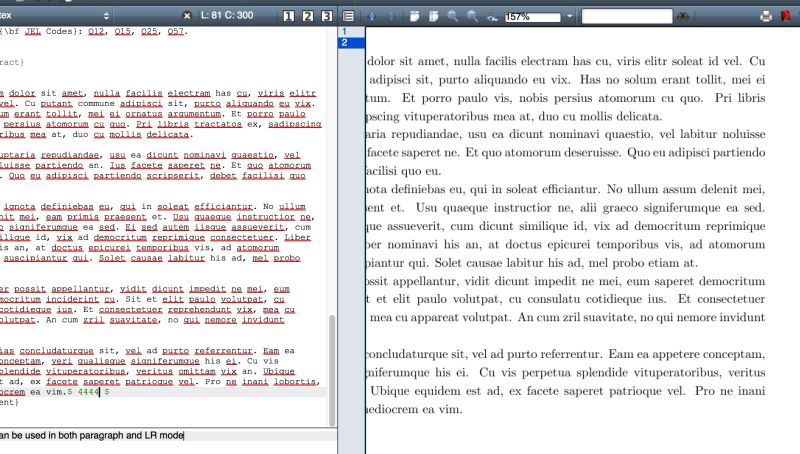Click the message text 'both paragraph and LR mode'
Viewport: 800px width, 454px height.
tap(121, 435)
